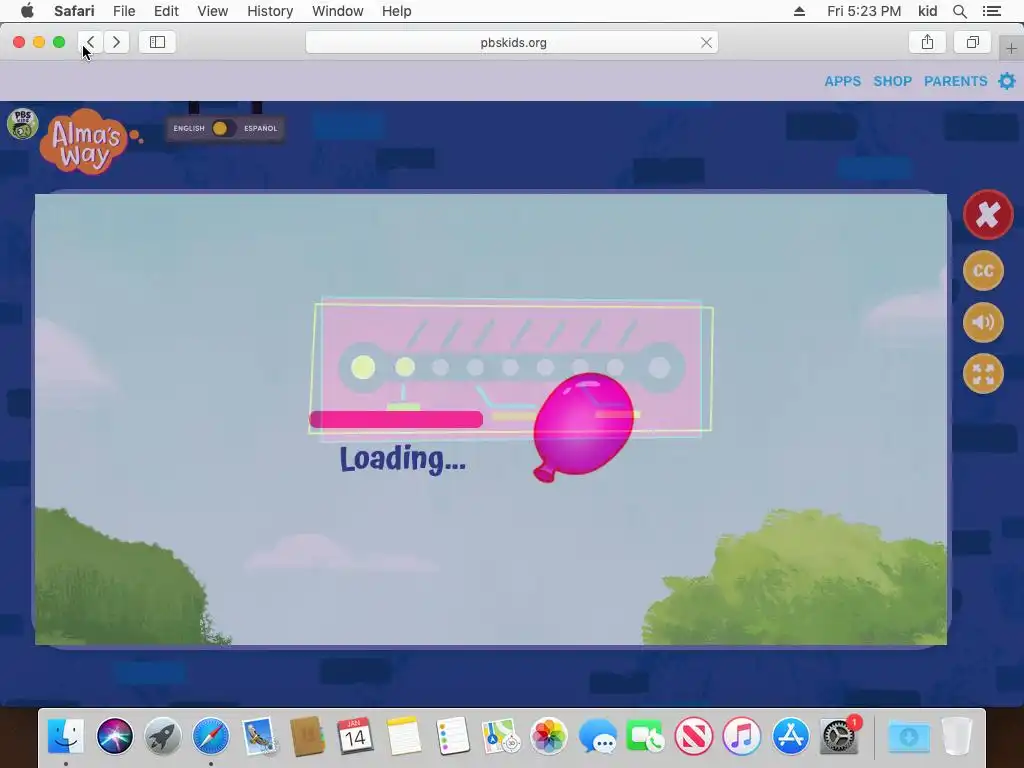Open the PARENTS link

(x=955, y=81)
